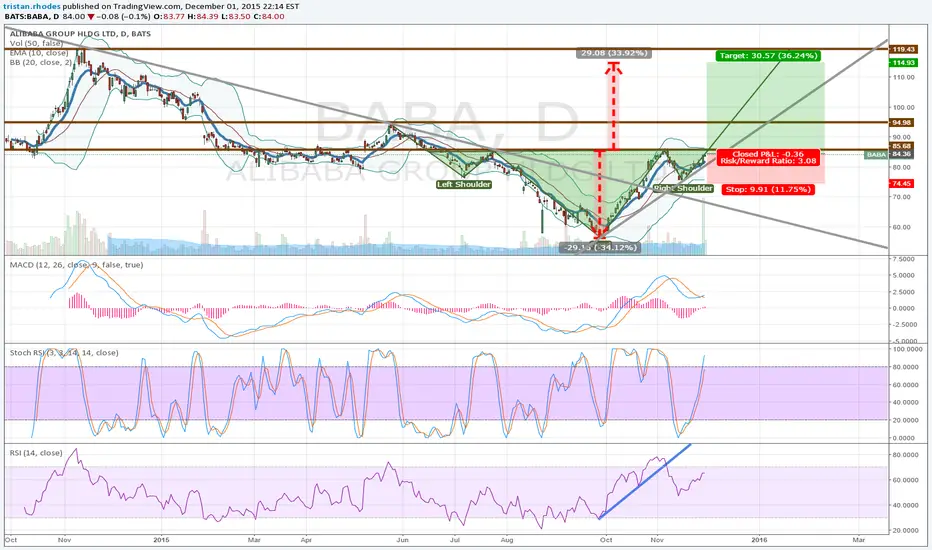Click the 84.36 current price tag

coord(901,154)
